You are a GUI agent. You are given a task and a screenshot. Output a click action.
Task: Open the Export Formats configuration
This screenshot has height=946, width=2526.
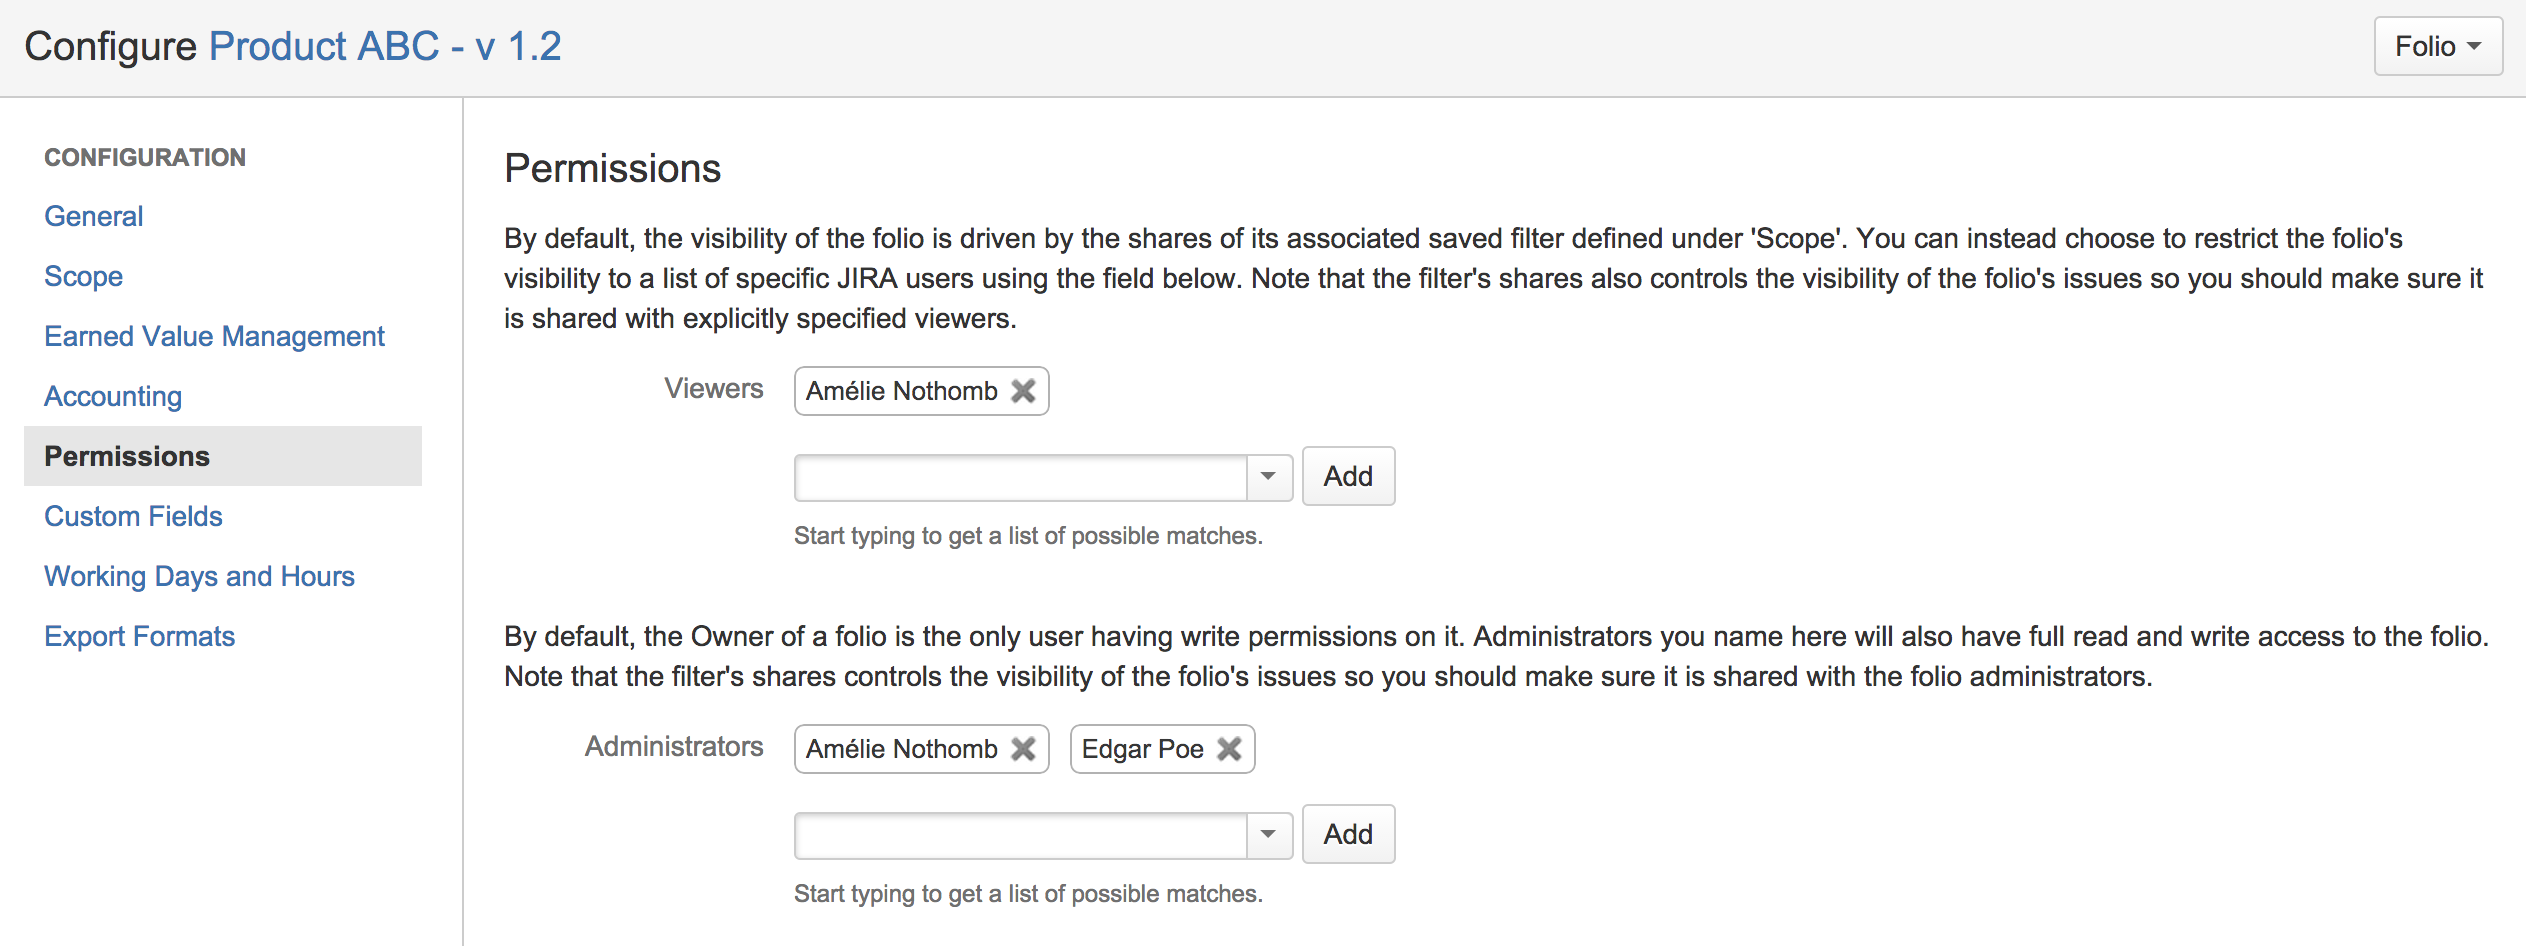point(139,636)
